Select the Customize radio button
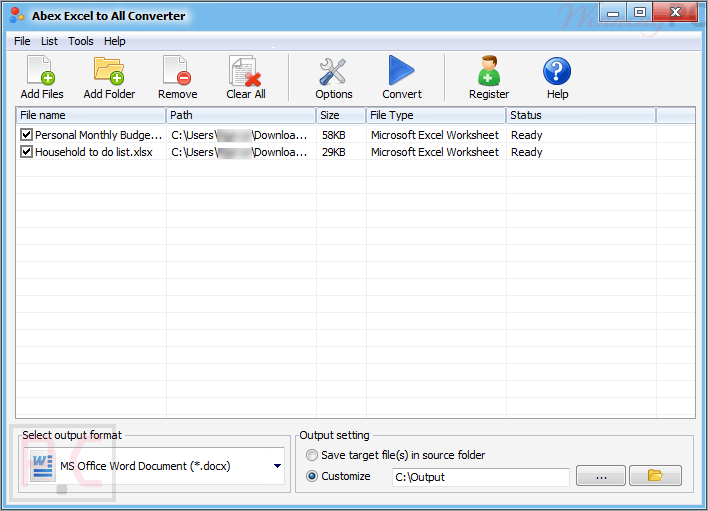Screen dimensions: 708x511 pos(312,476)
